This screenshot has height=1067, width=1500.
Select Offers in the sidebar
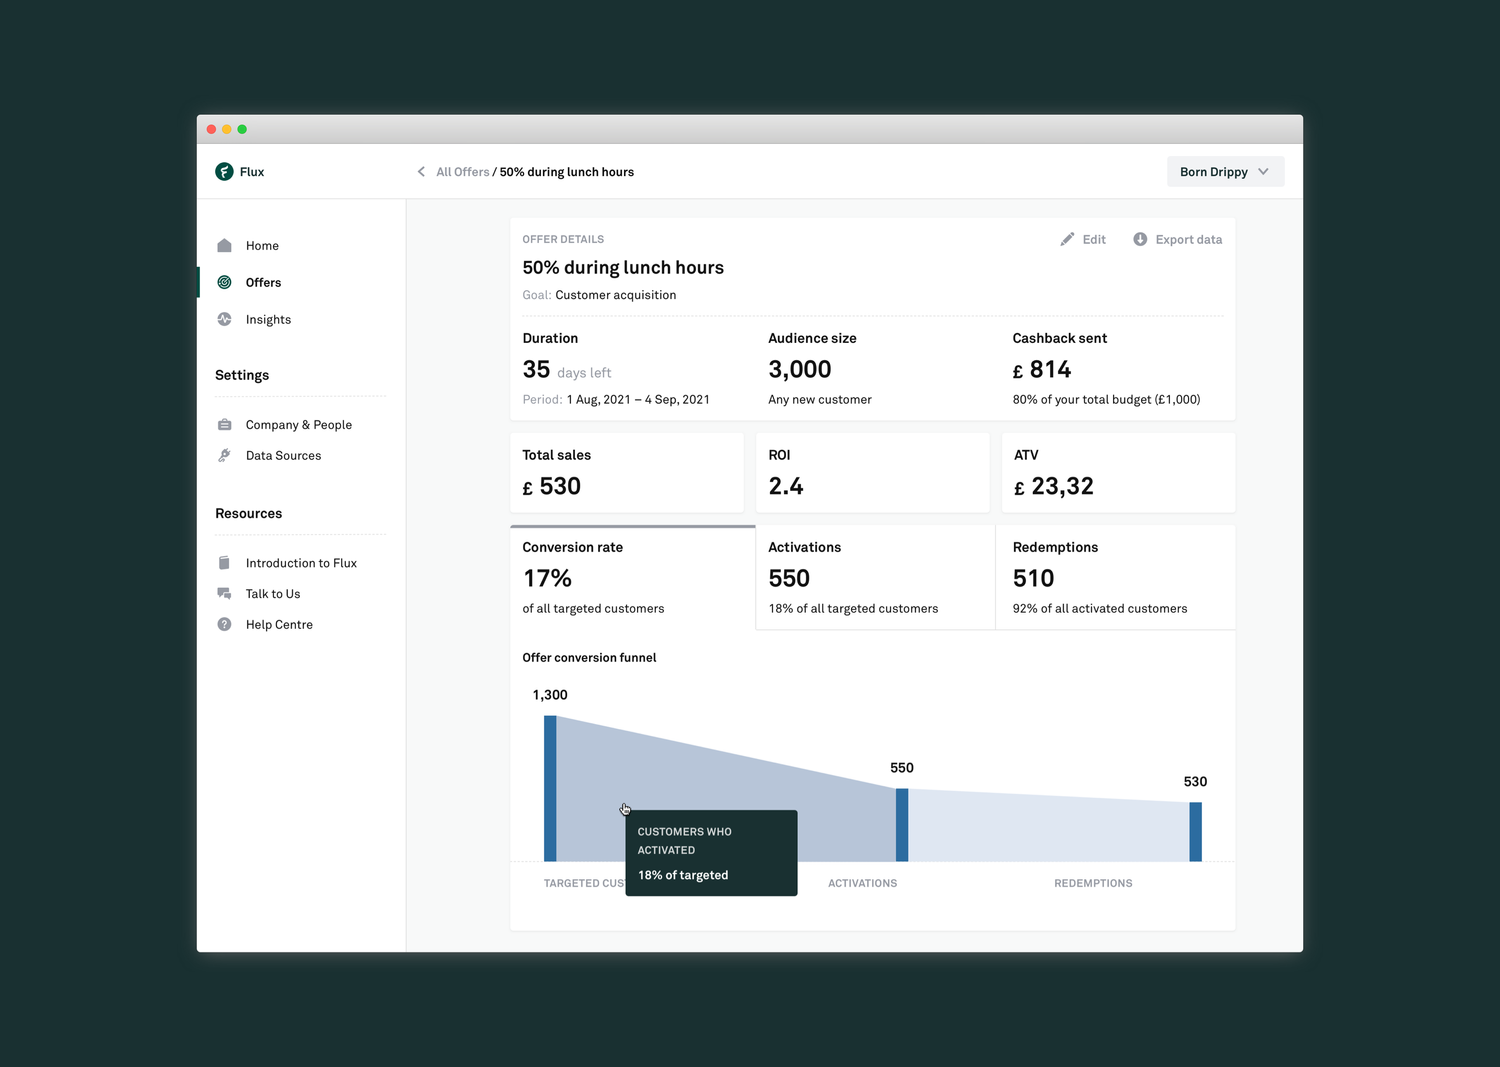263,283
